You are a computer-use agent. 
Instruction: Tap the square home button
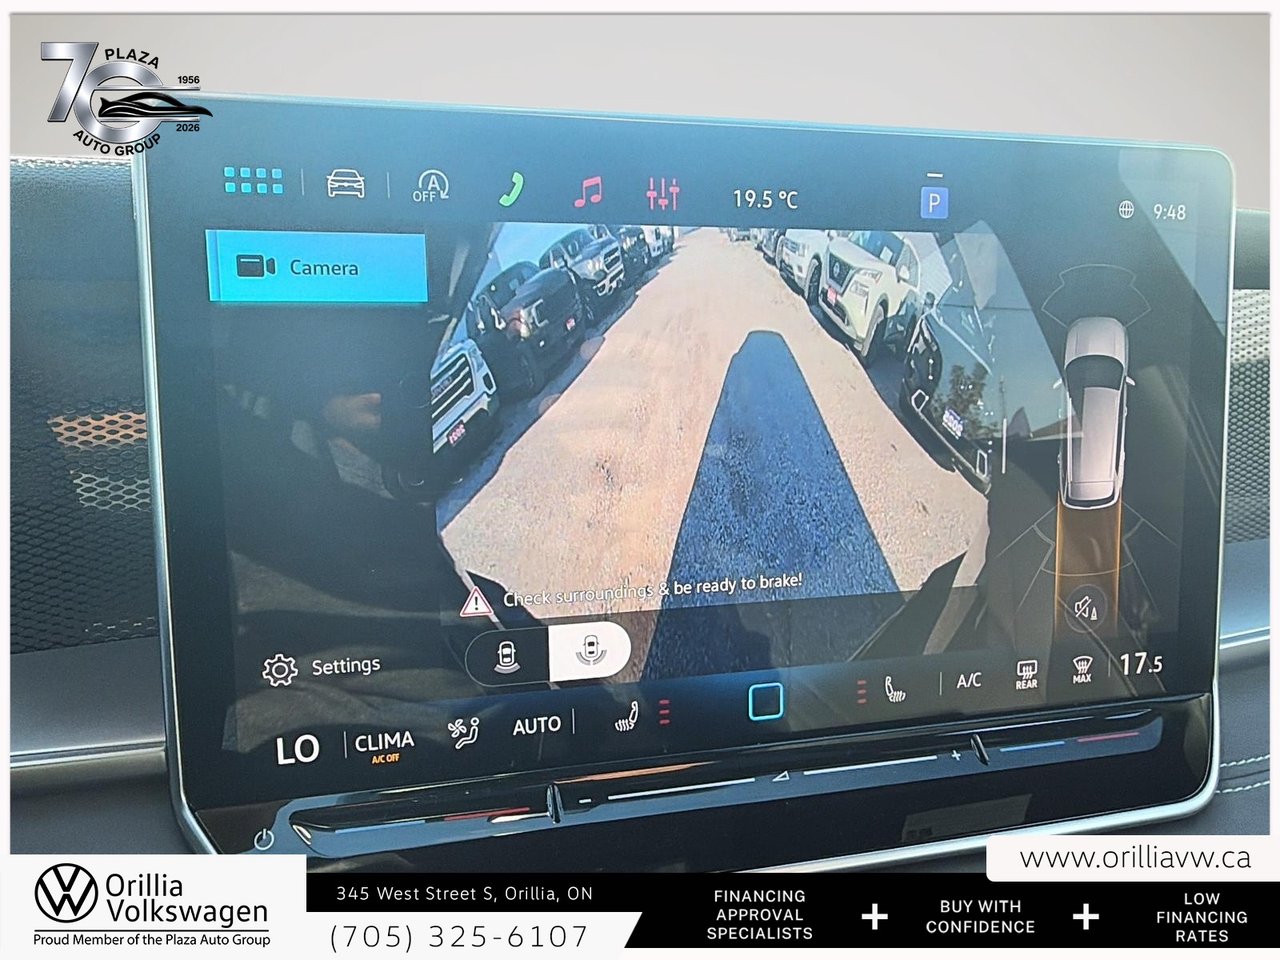(766, 702)
